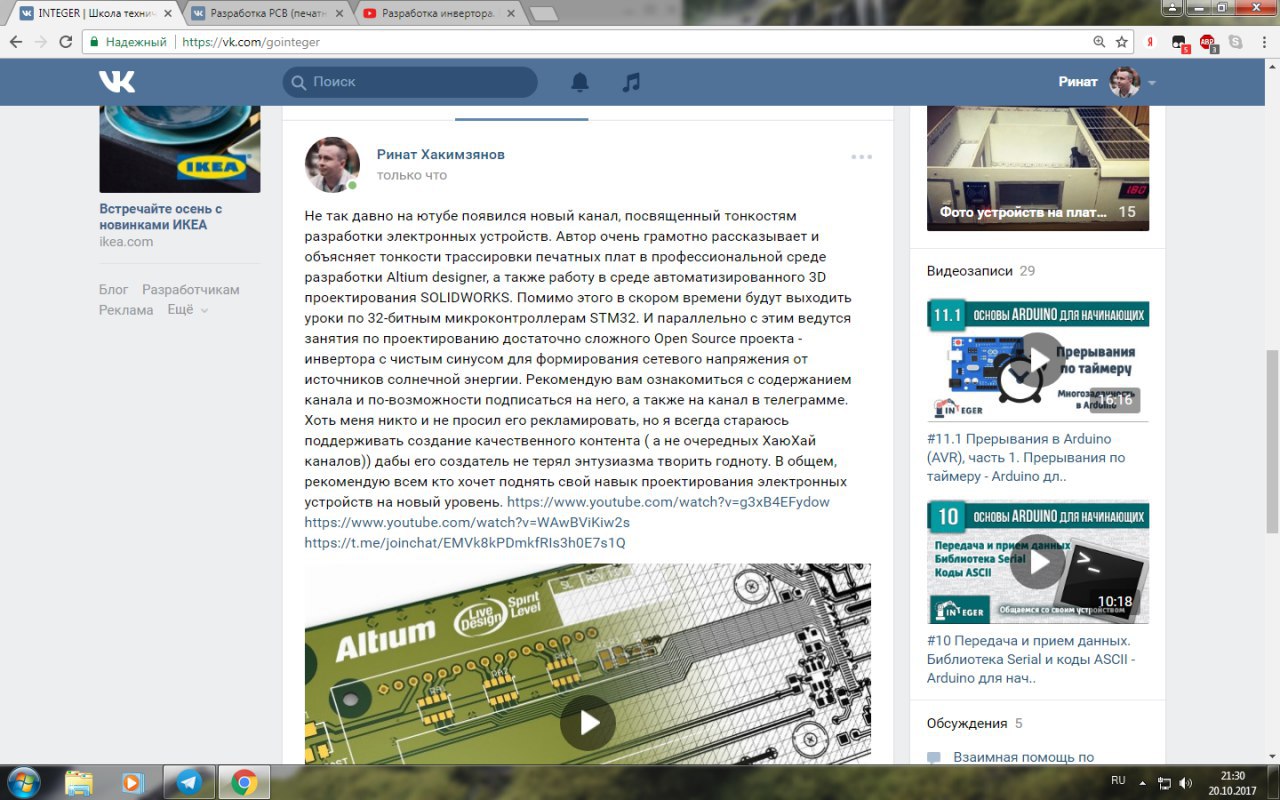
Task: Click the secure lock icon in address bar
Action: click(x=94, y=42)
